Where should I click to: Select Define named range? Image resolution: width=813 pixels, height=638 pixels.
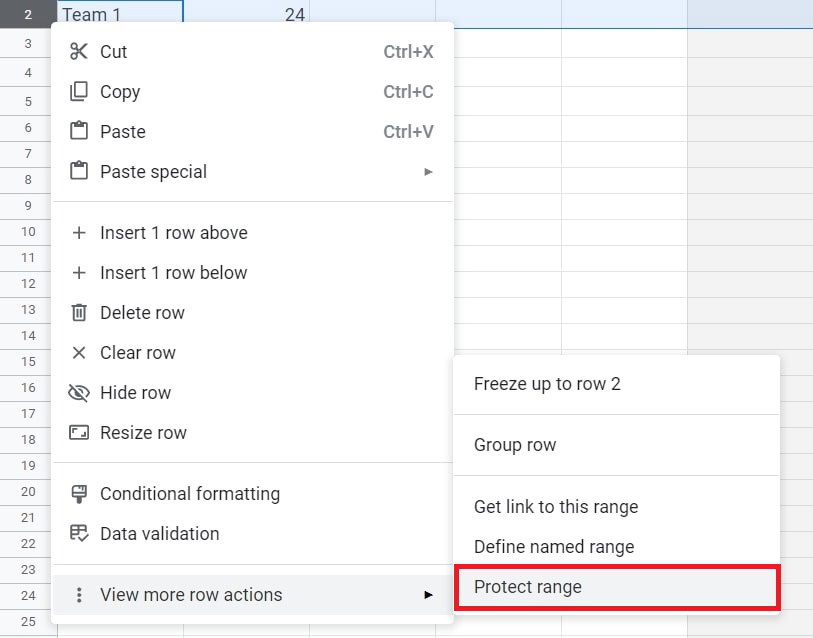click(x=553, y=547)
